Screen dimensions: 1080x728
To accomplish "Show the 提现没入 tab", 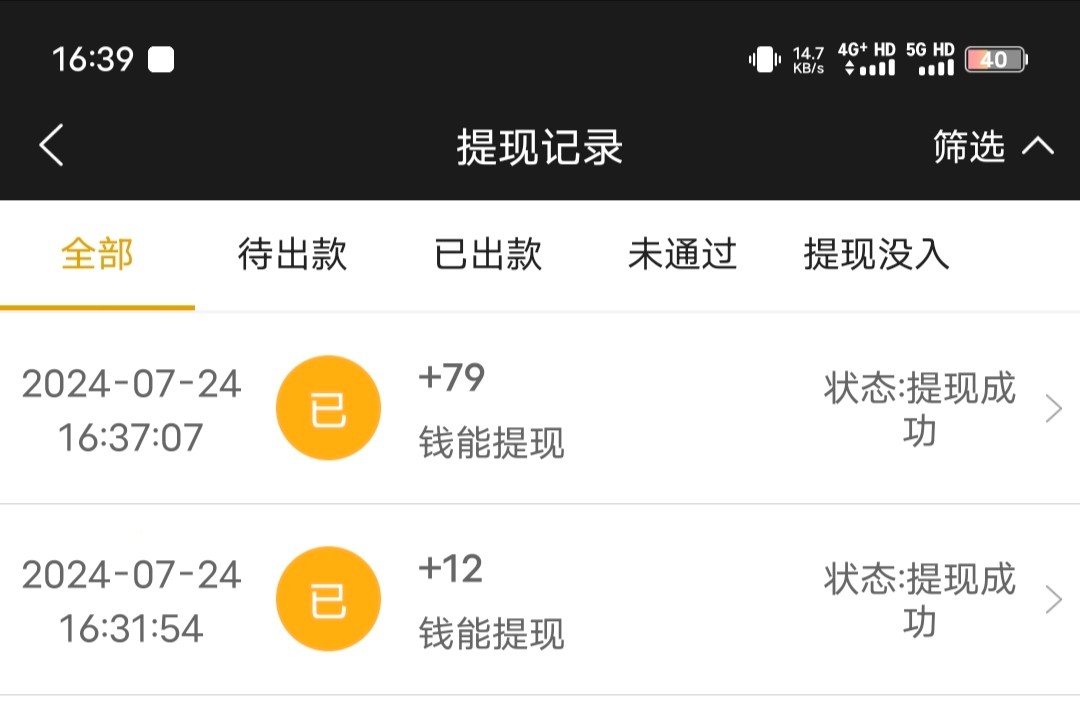I will point(876,254).
